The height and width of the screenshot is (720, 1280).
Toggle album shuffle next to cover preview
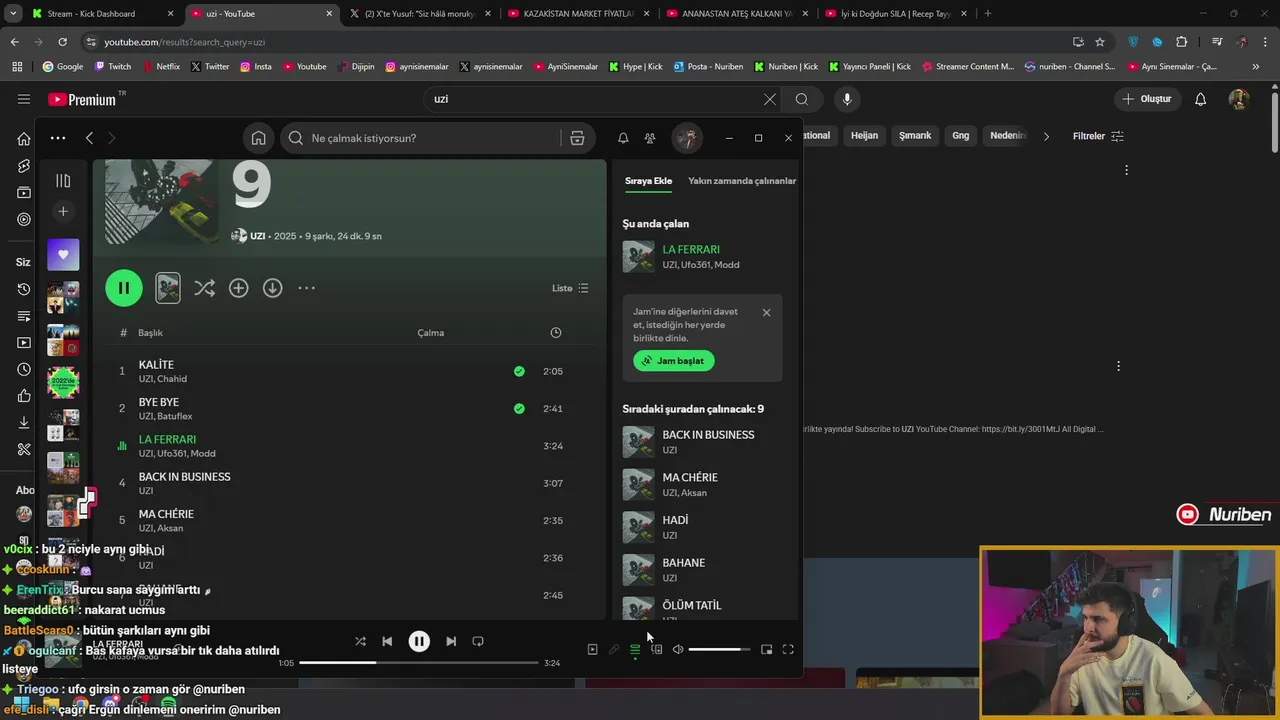point(204,288)
